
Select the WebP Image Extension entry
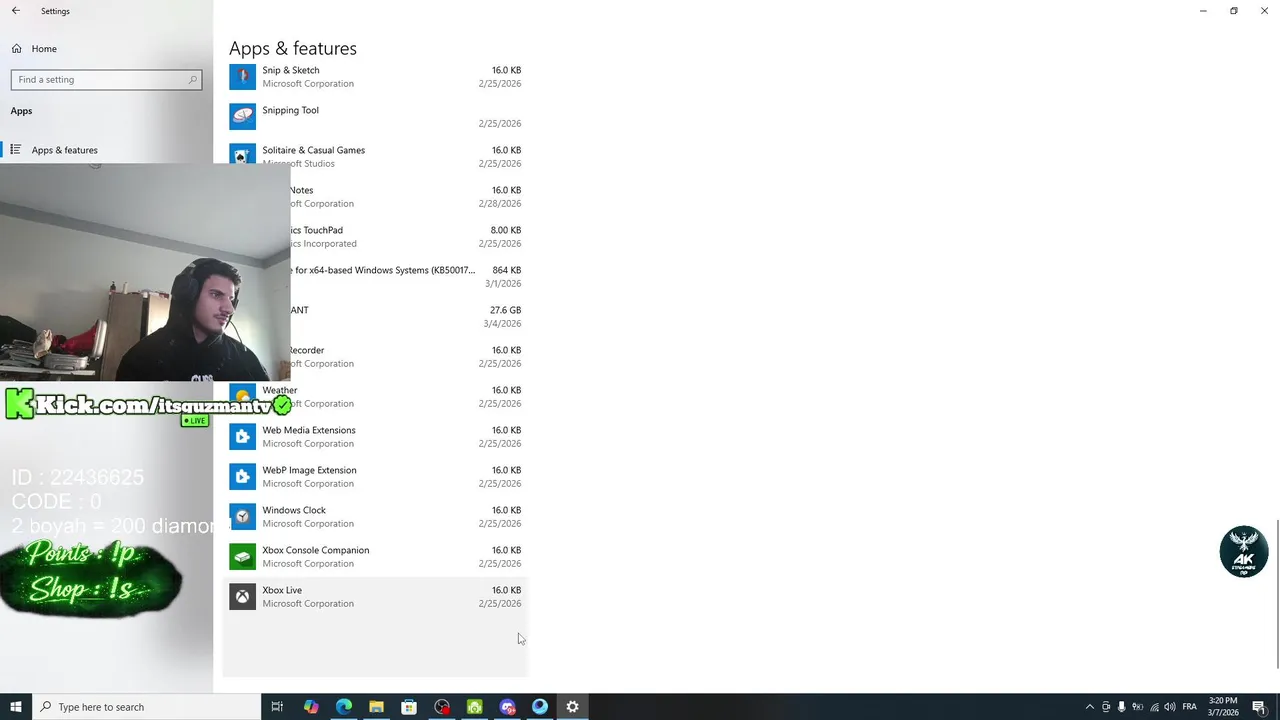(x=375, y=477)
